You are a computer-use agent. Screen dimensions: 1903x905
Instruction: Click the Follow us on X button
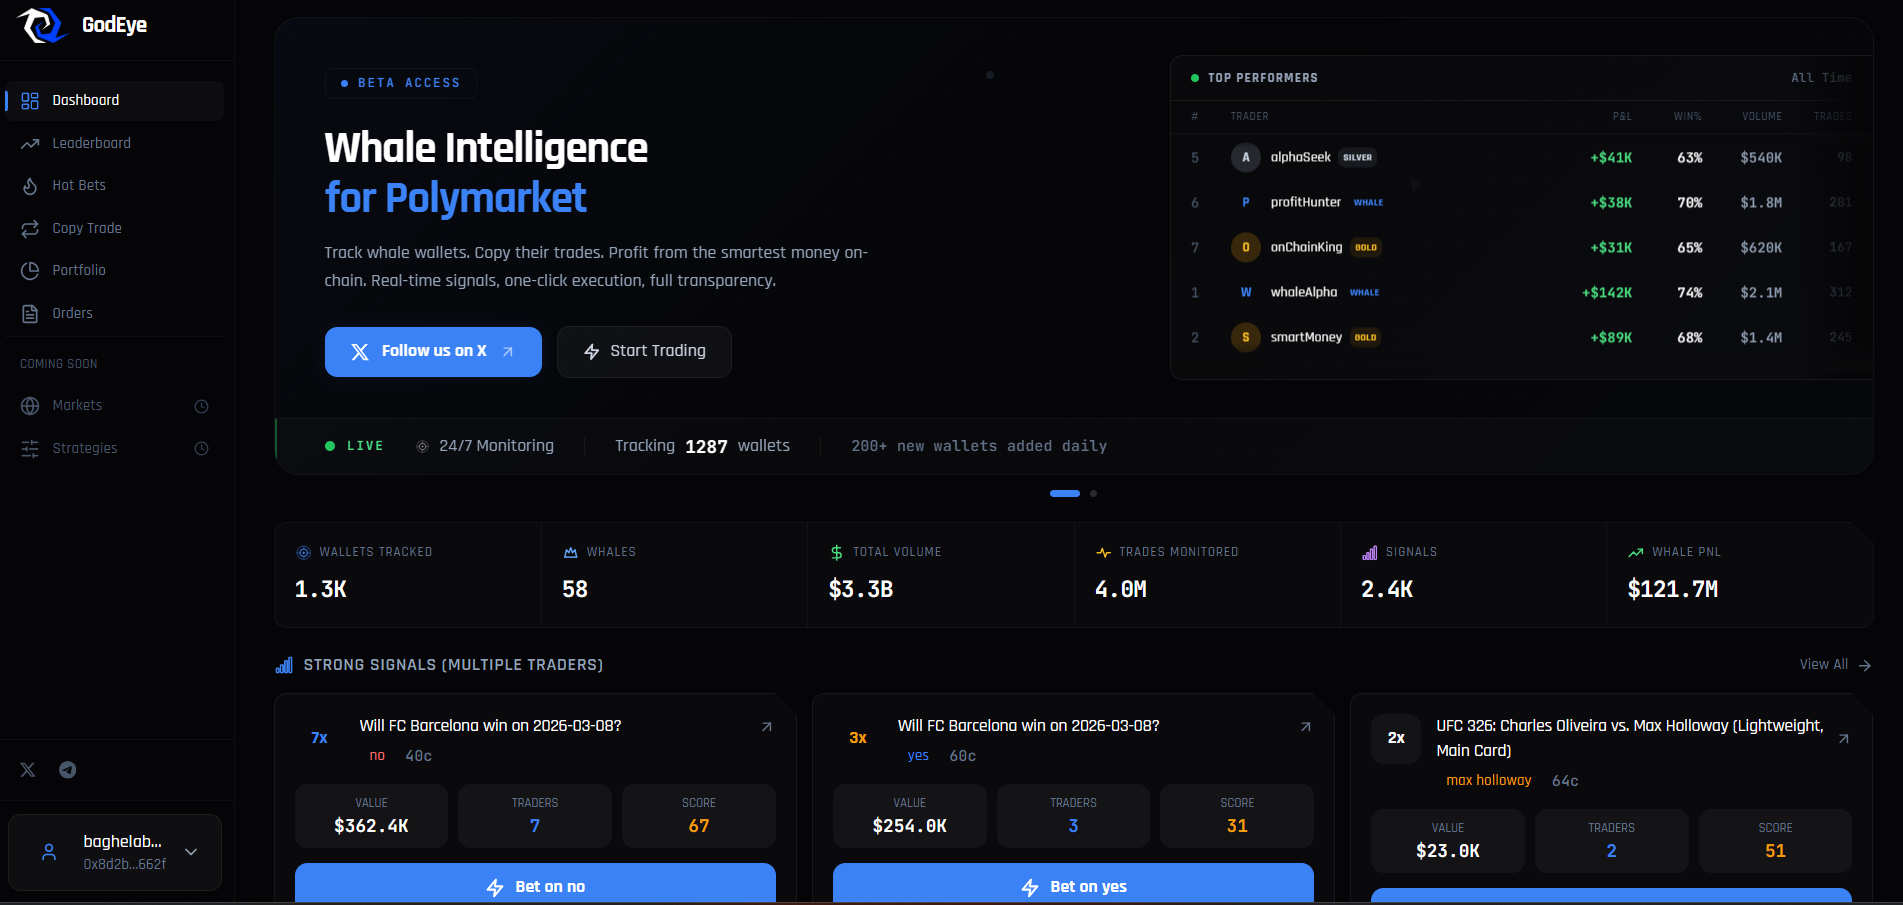pos(433,352)
